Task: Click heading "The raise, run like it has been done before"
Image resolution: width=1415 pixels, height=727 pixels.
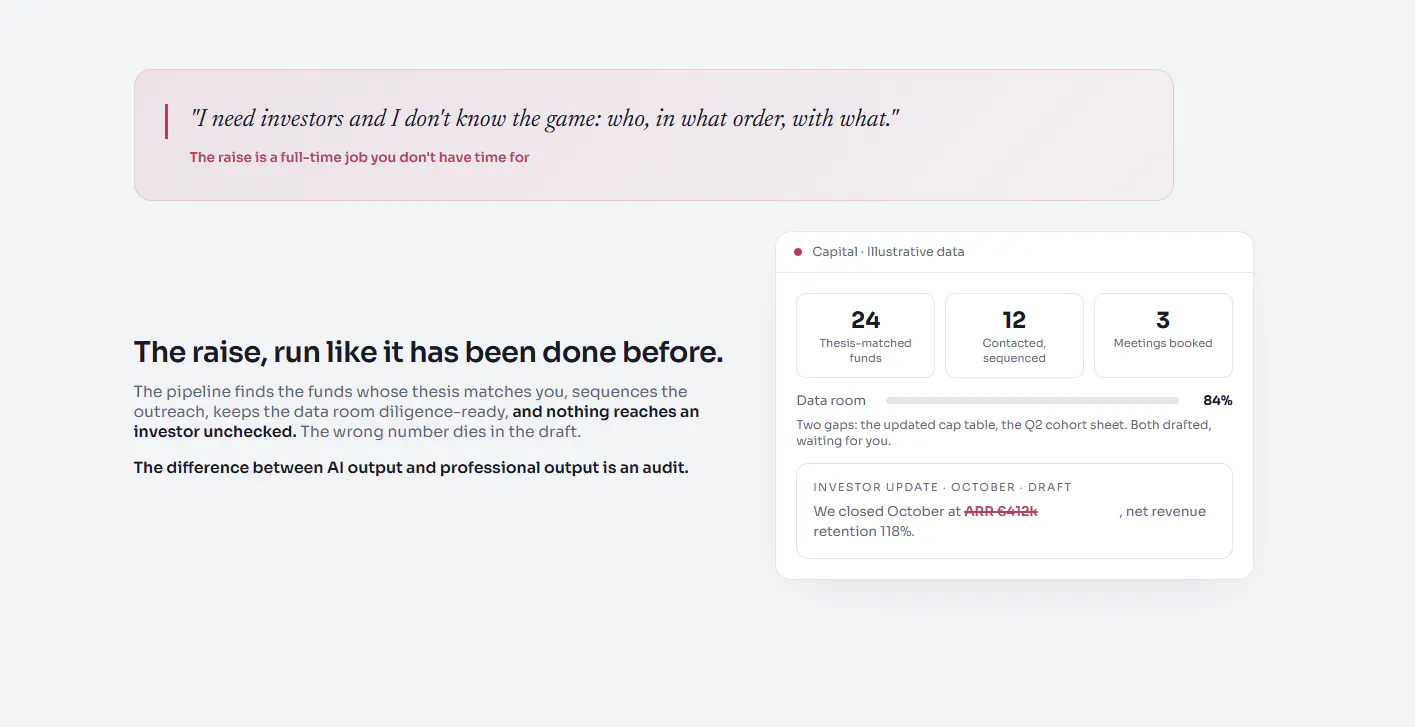Action: (x=428, y=352)
